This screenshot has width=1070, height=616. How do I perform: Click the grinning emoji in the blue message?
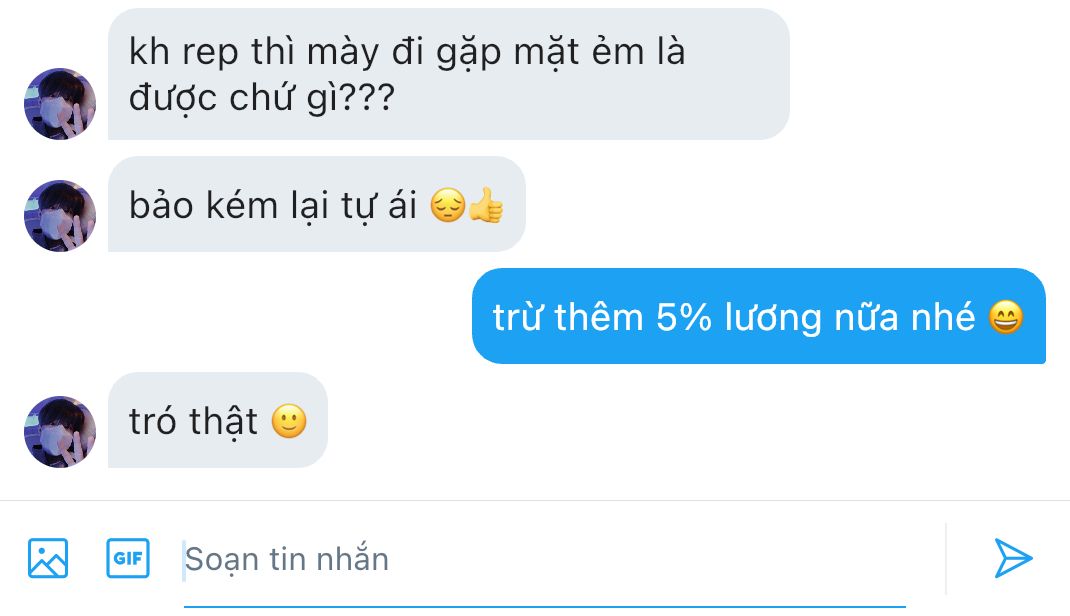coord(1006,317)
